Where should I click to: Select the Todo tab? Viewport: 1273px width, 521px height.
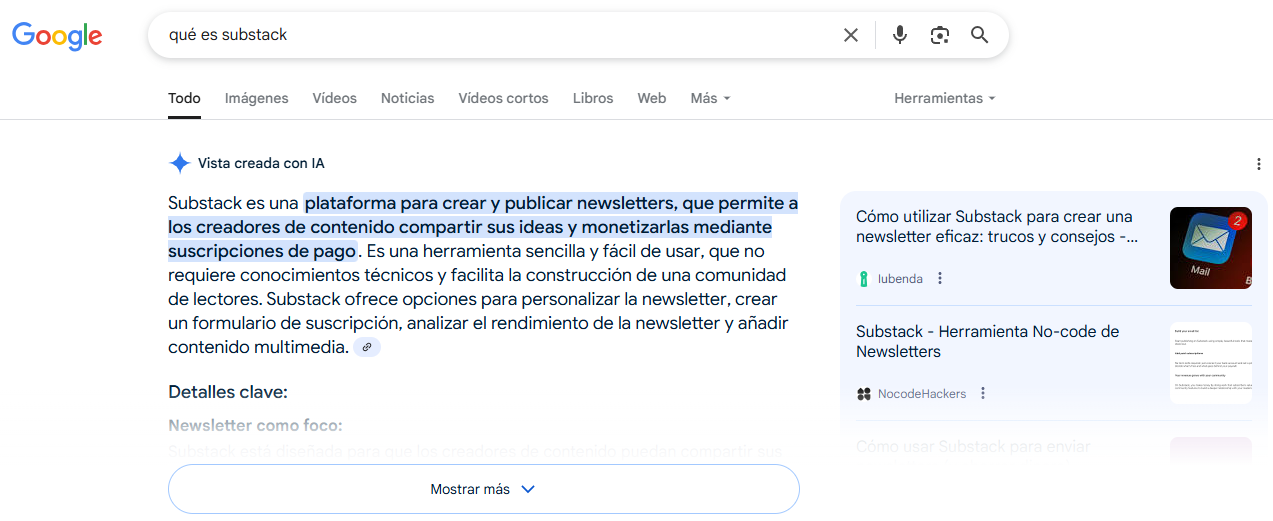(x=184, y=98)
